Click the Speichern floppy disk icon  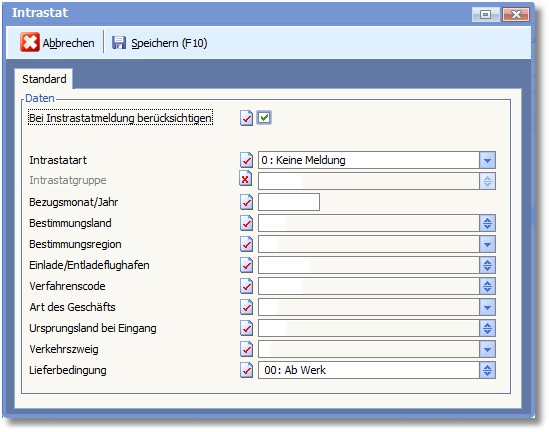click(119, 43)
